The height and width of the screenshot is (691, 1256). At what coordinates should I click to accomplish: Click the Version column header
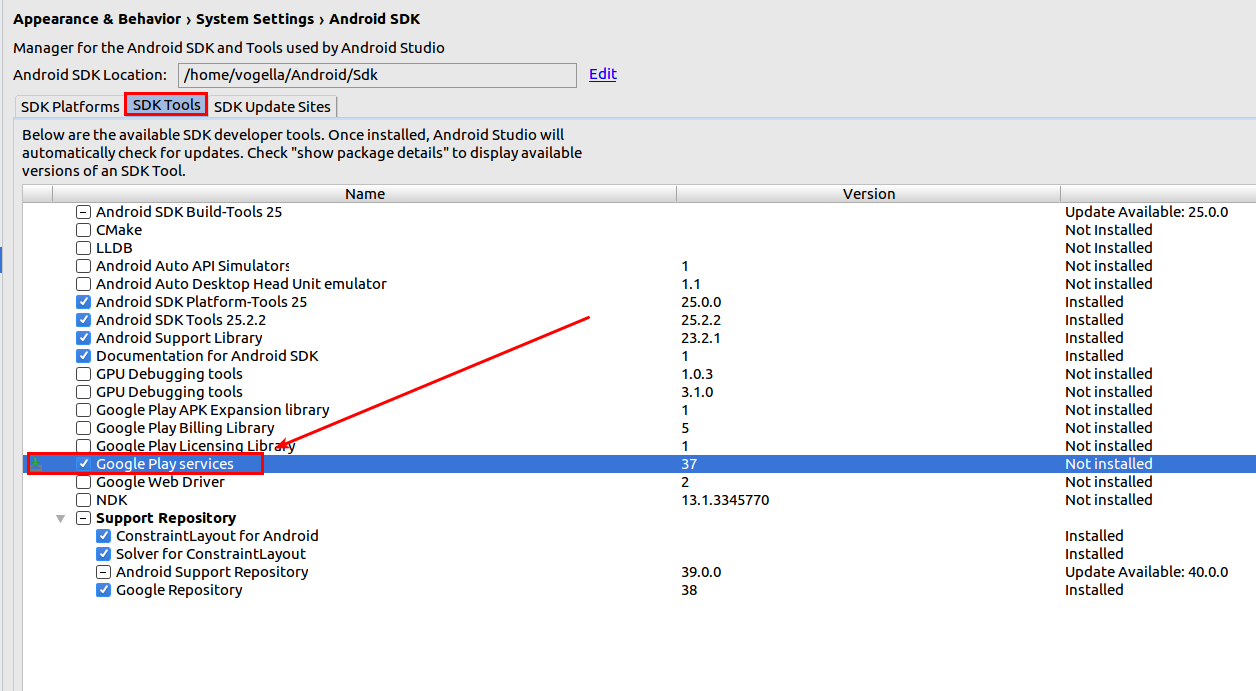pyautogui.click(x=869, y=194)
